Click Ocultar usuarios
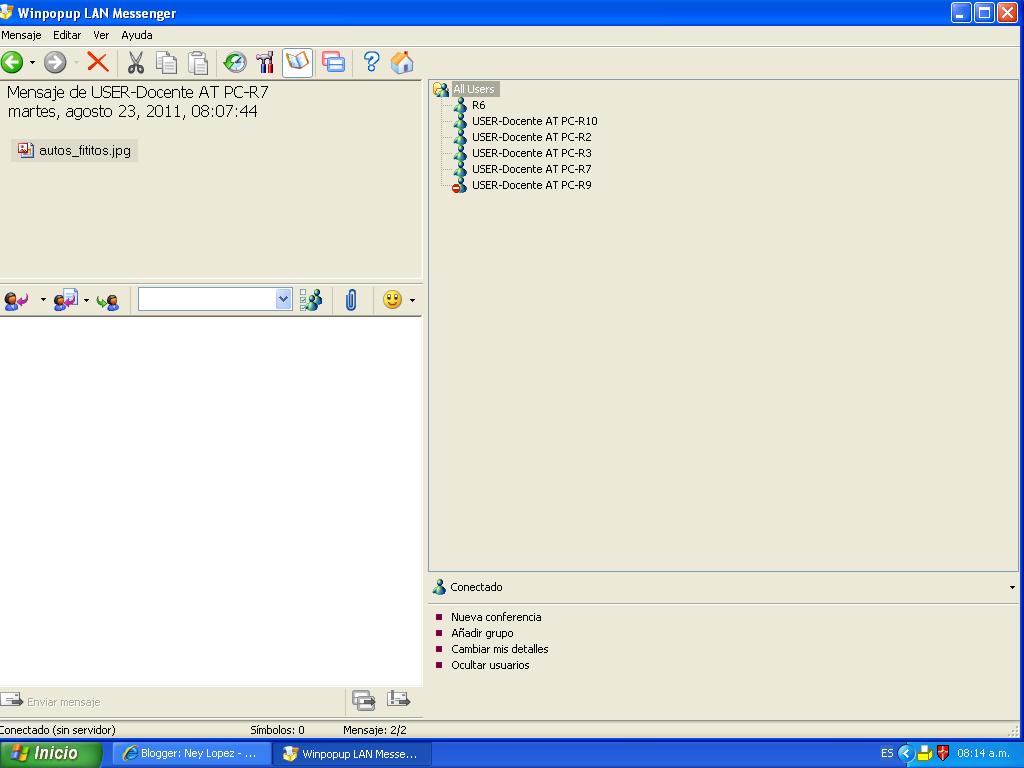1024x768 pixels. point(492,664)
